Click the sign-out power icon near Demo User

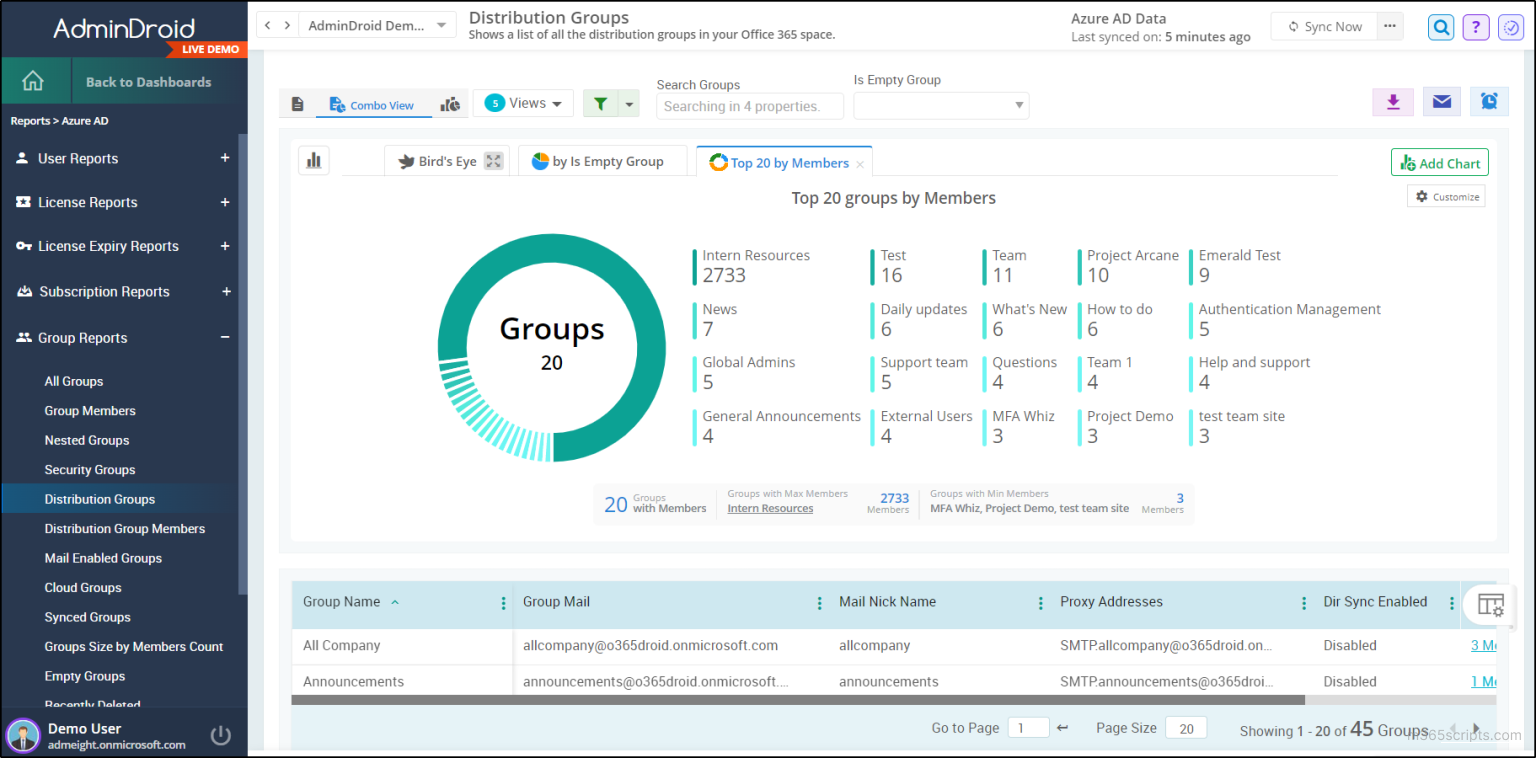pyautogui.click(x=220, y=735)
